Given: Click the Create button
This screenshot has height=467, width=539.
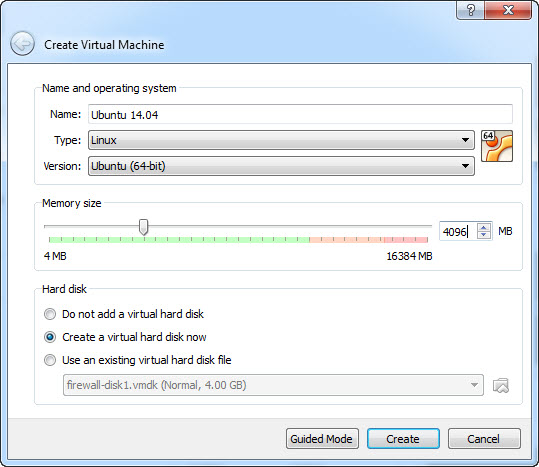Looking at the screenshot, I should coord(403,439).
